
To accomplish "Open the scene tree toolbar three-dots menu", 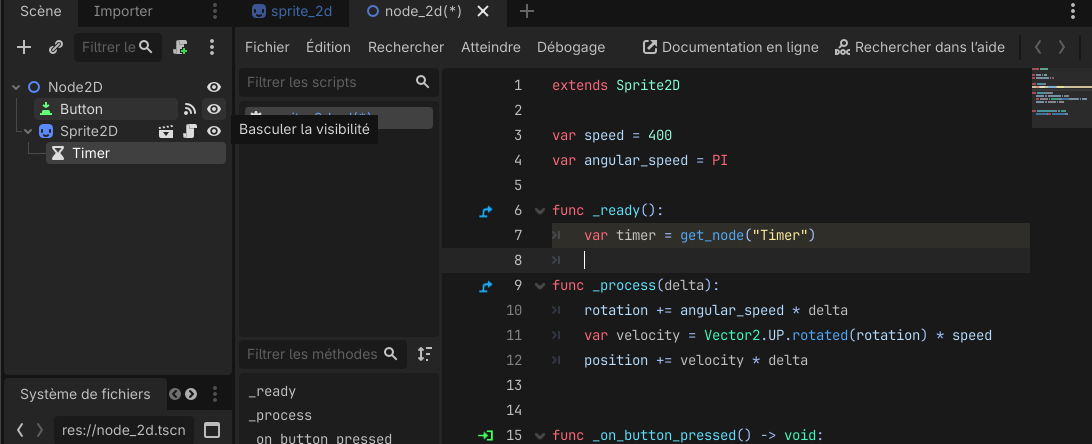I will pos(212,47).
